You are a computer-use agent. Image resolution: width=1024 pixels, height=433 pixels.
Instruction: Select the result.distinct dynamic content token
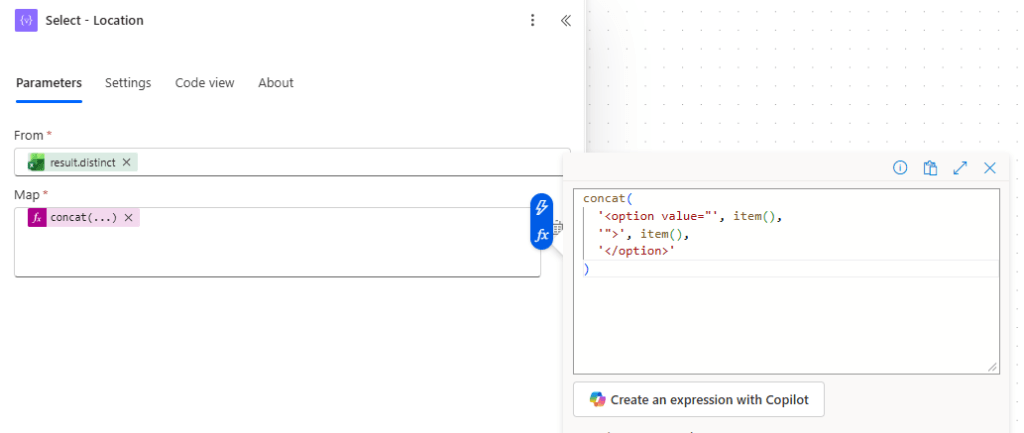[82, 162]
